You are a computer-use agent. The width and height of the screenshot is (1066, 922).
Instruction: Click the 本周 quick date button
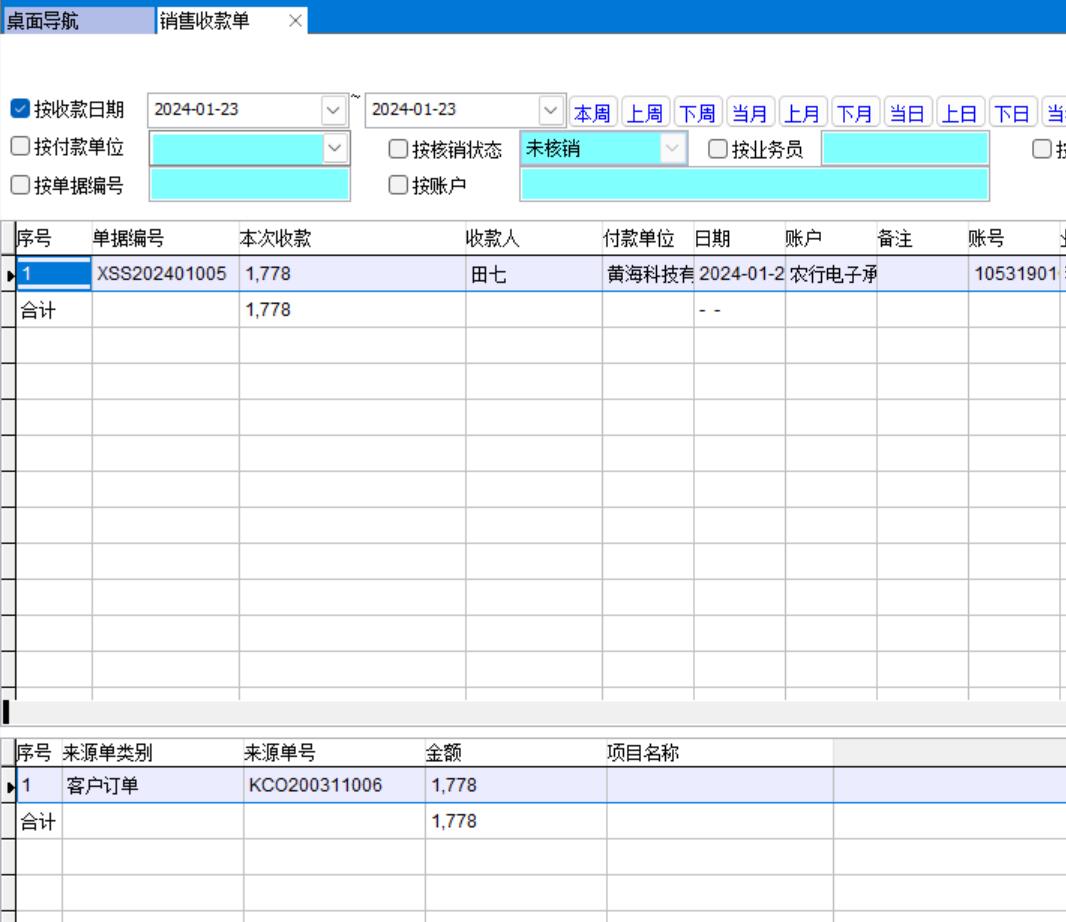click(x=592, y=113)
